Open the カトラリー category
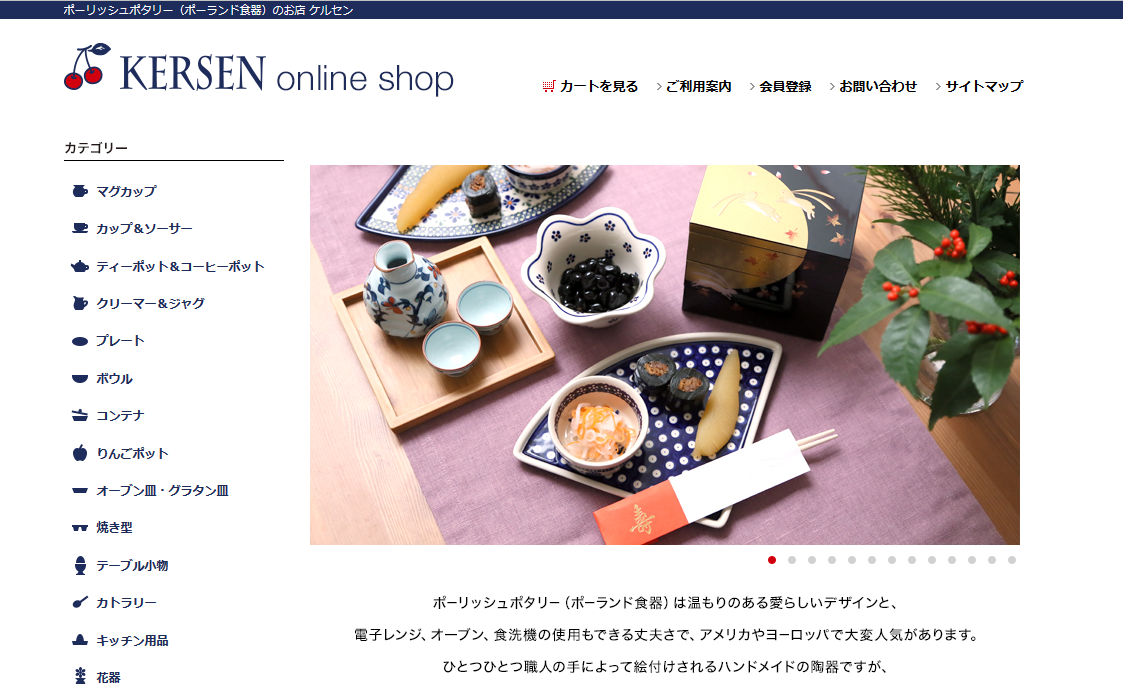This screenshot has width=1123, height=684. click(126, 603)
